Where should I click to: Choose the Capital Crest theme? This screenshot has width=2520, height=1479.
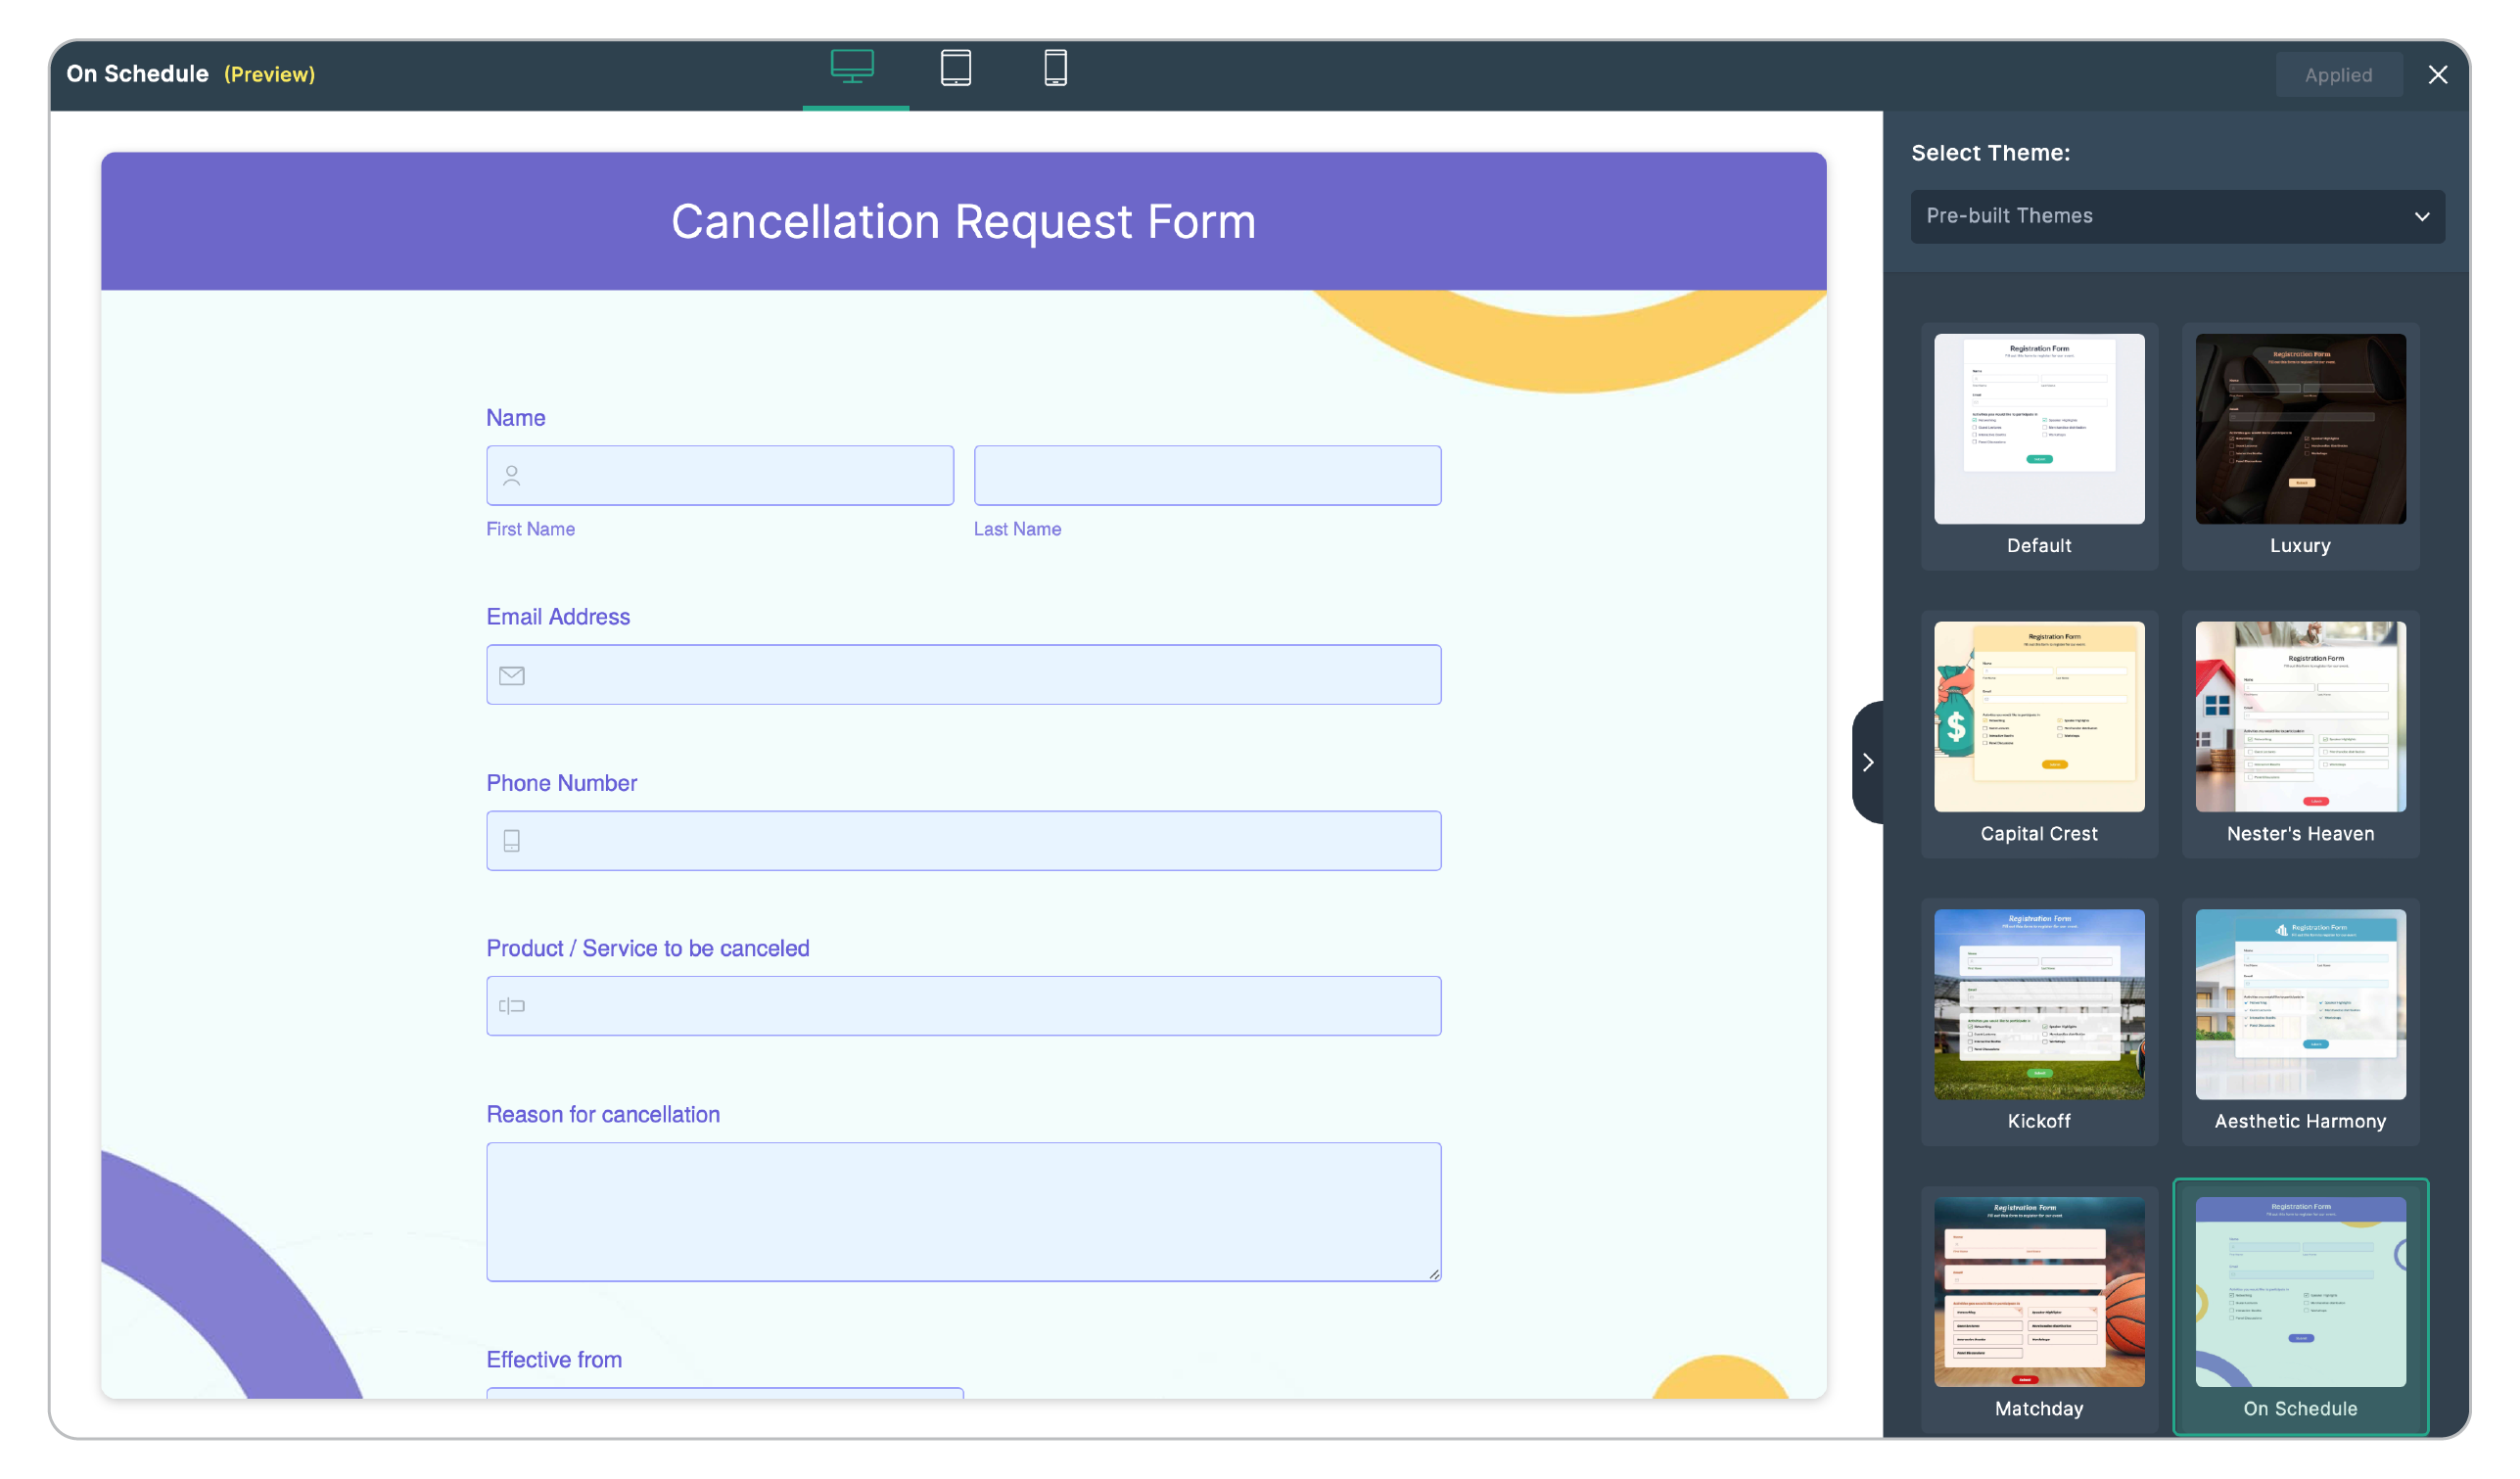[2038, 717]
